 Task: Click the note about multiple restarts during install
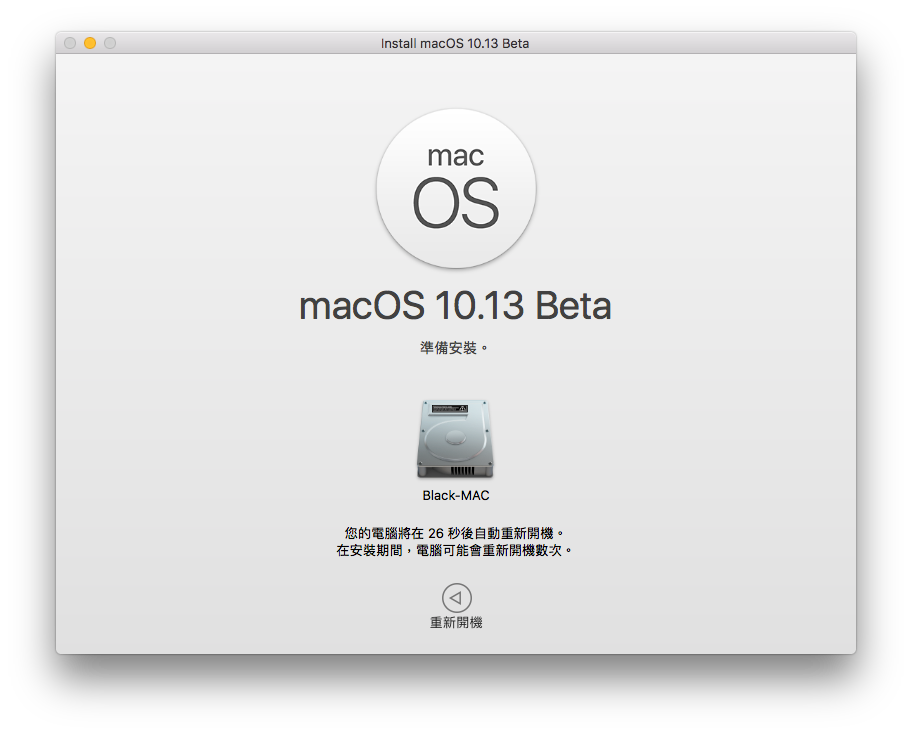[x=455, y=550]
